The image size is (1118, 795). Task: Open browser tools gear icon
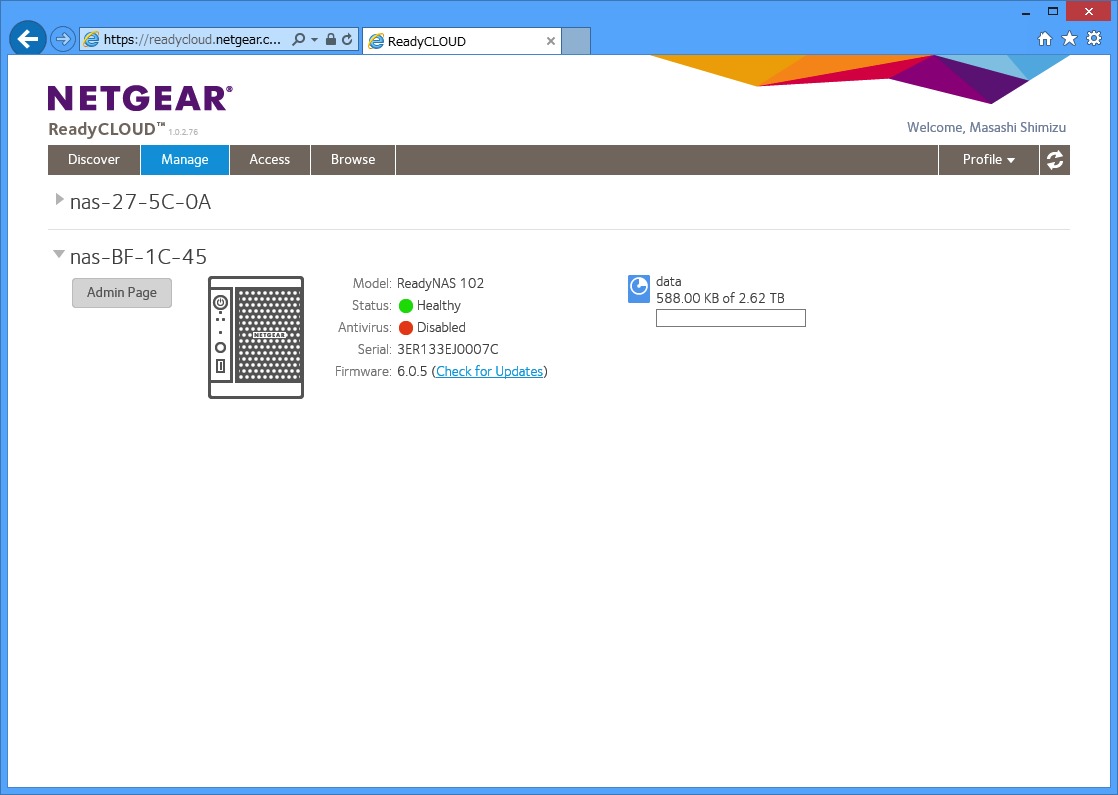1094,40
